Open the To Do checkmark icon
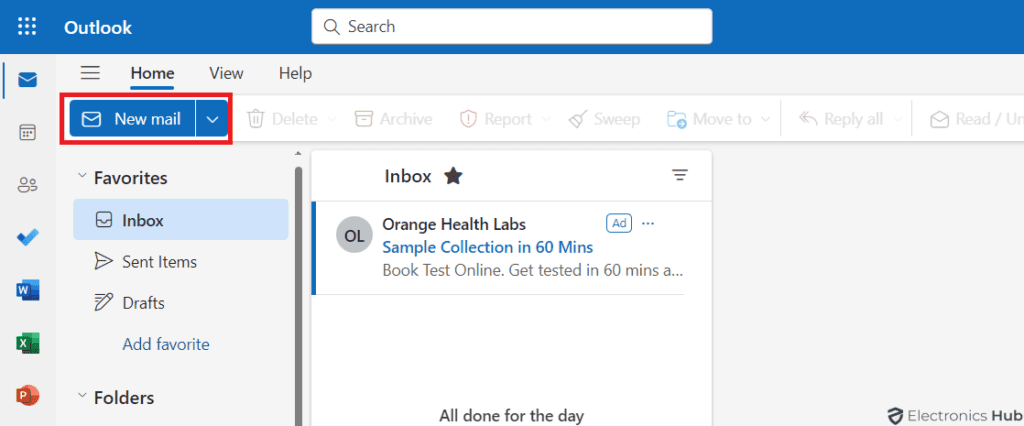Image resolution: width=1024 pixels, height=426 pixels. [28, 238]
